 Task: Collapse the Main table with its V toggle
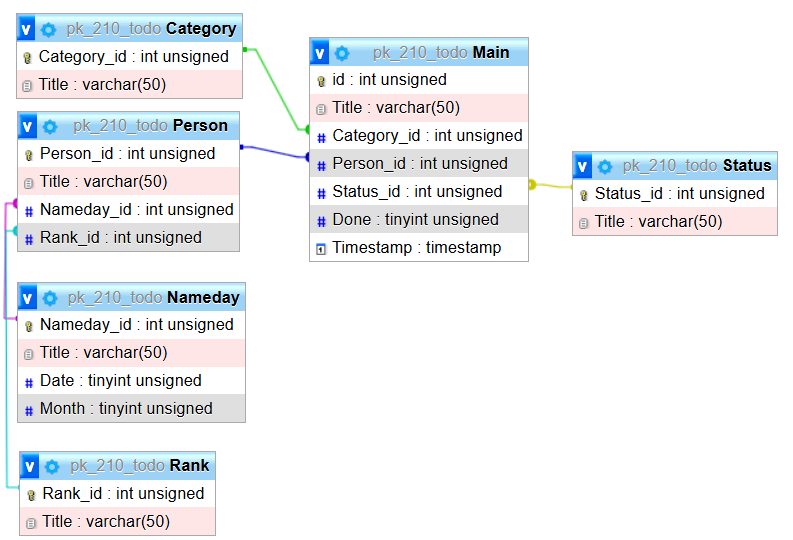(x=320, y=53)
